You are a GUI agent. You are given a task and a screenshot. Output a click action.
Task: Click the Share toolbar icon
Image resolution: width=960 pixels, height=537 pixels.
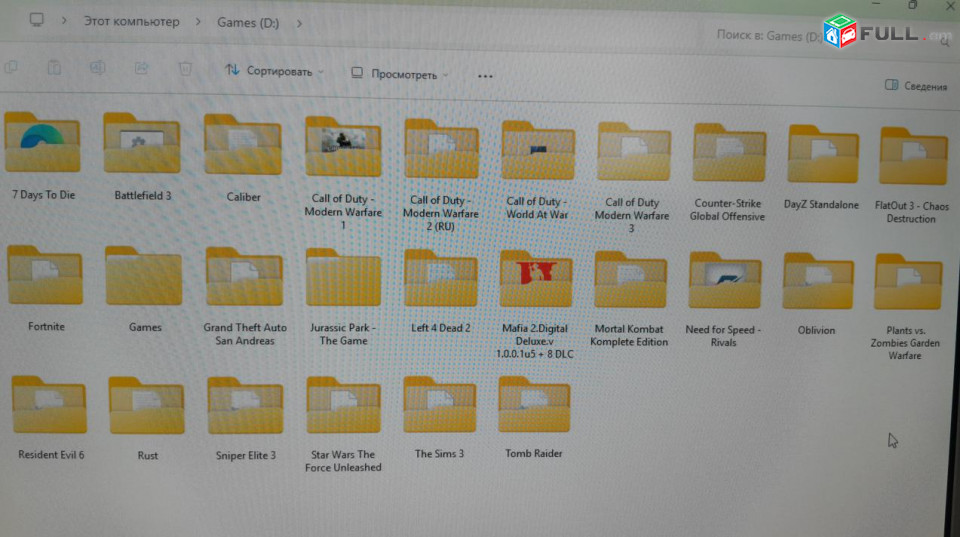141,68
